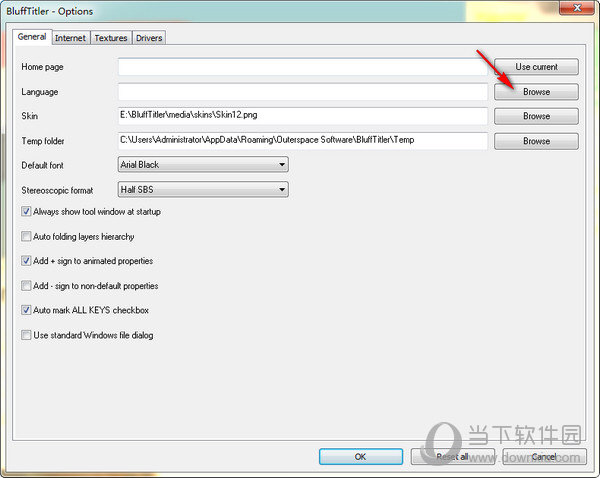Click the Home page input field
This screenshot has height=478, width=600.
pos(302,67)
